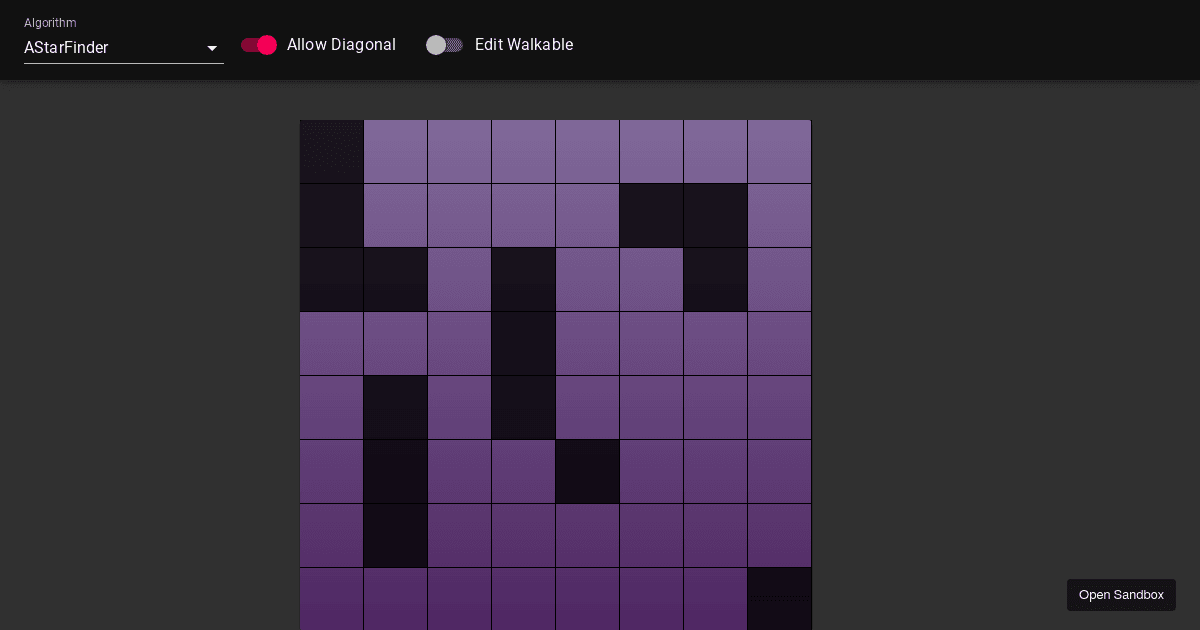Click the top-right walkable grid cell
Screen dimensions: 1200x630
point(779,151)
